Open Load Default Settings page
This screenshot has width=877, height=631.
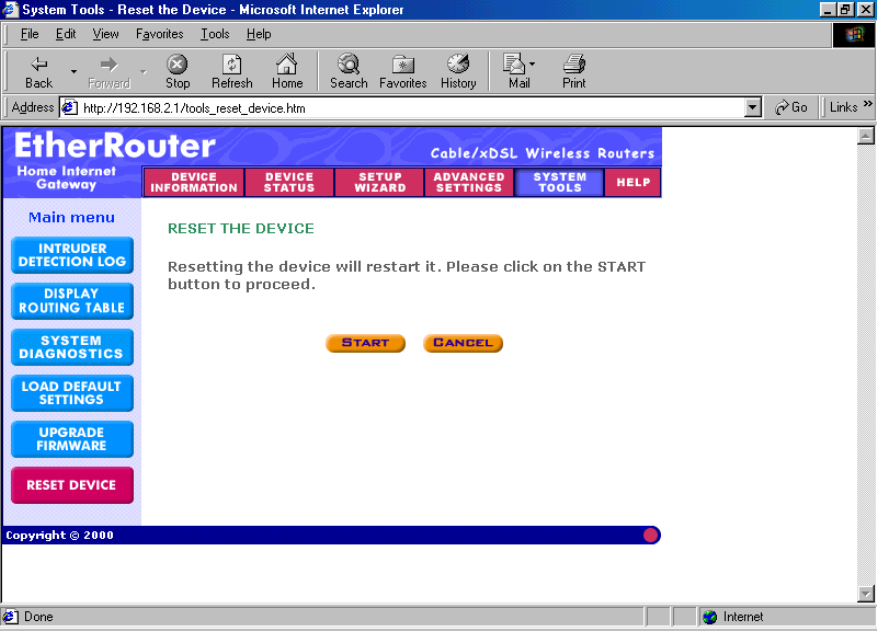coord(72,393)
